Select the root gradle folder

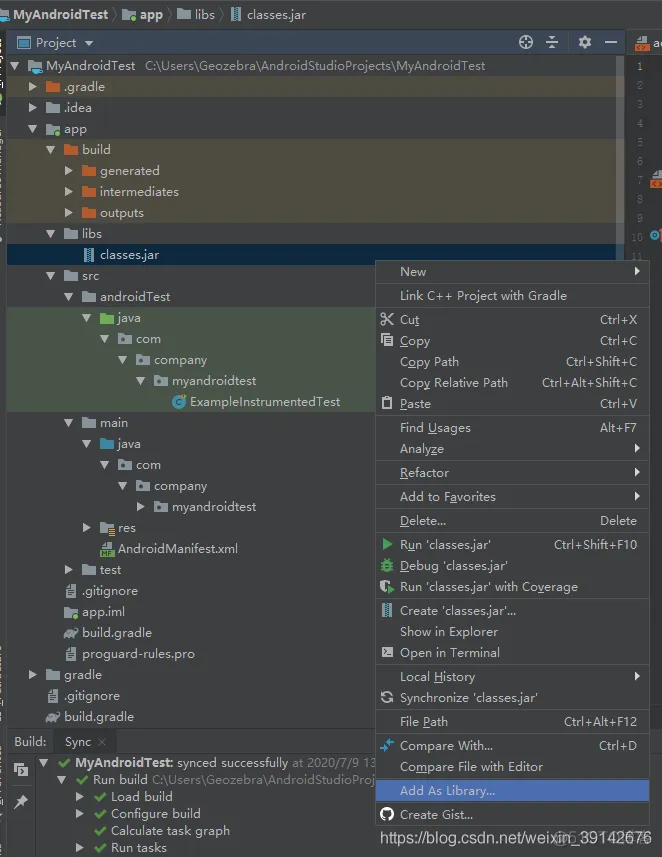(x=83, y=674)
